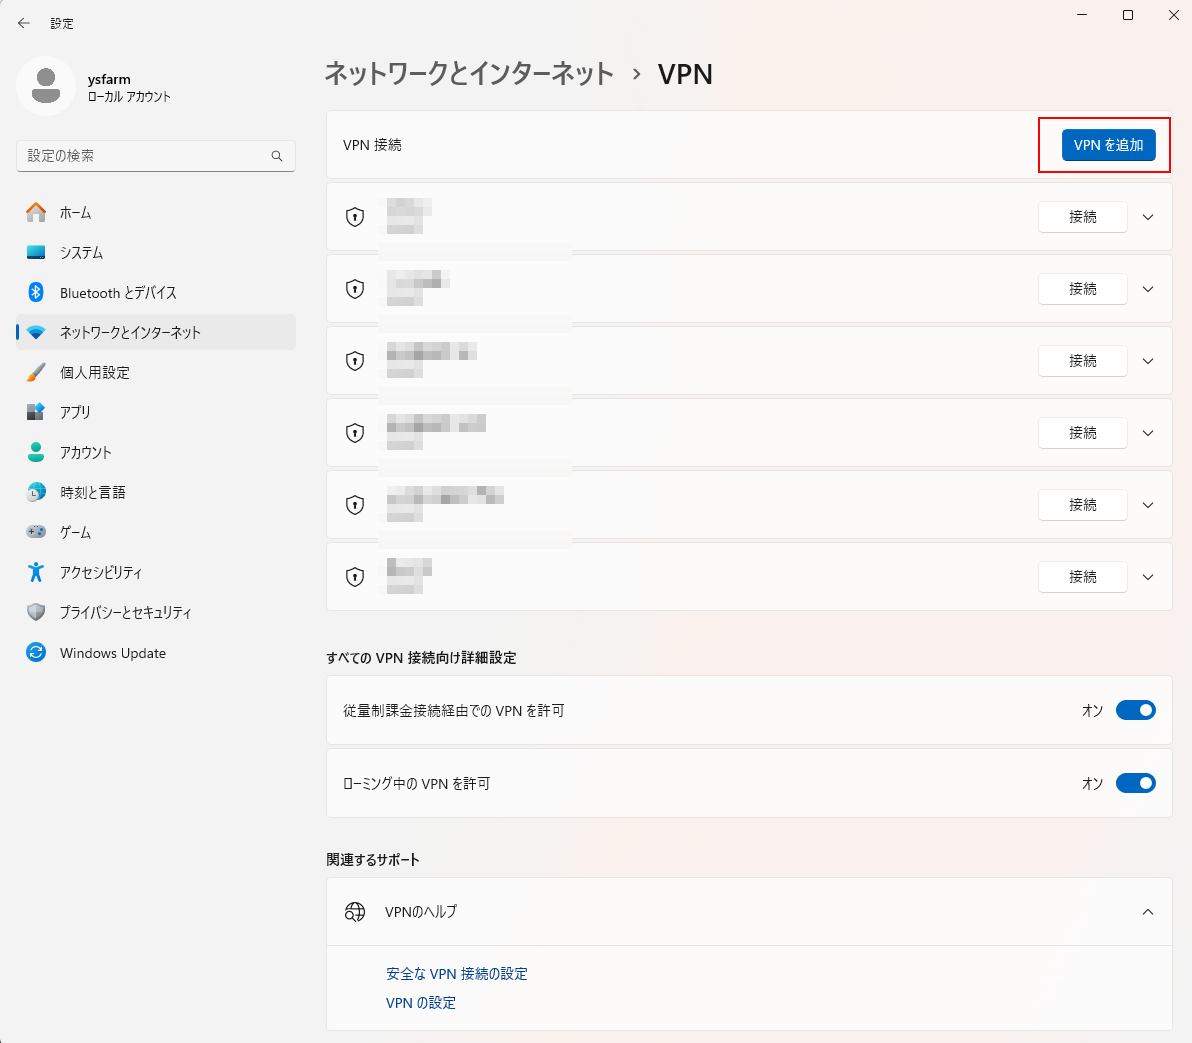Image resolution: width=1192 pixels, height=1043 pixels.
Task: Click the search magnifier icon
Action: pos(277,156)
